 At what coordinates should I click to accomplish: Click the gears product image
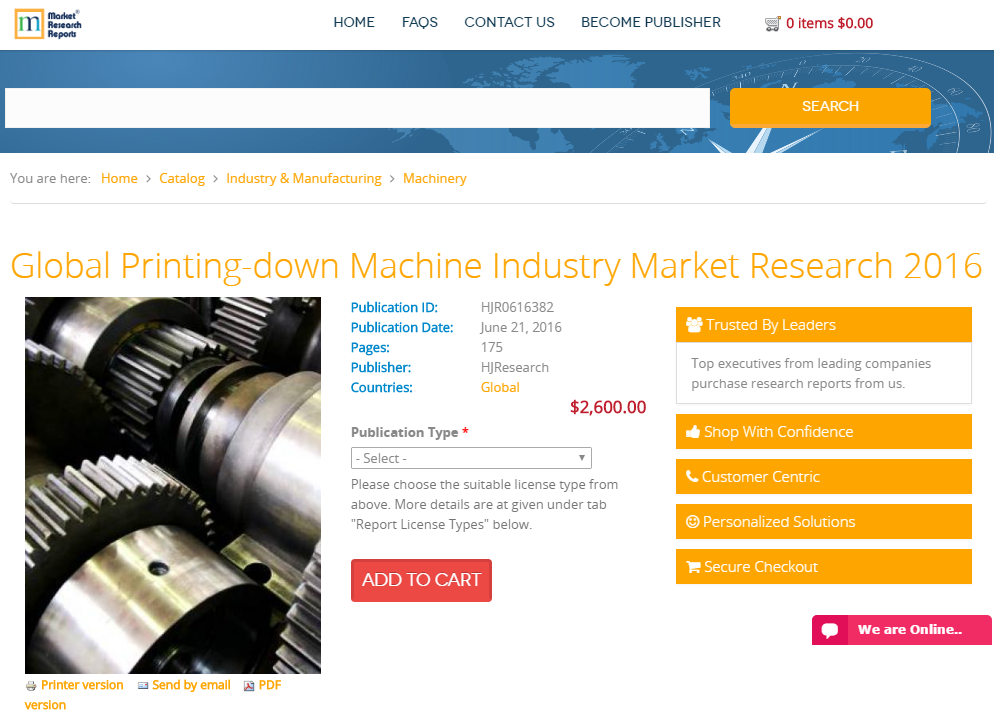pyautogui.click(x=173, y=485)
